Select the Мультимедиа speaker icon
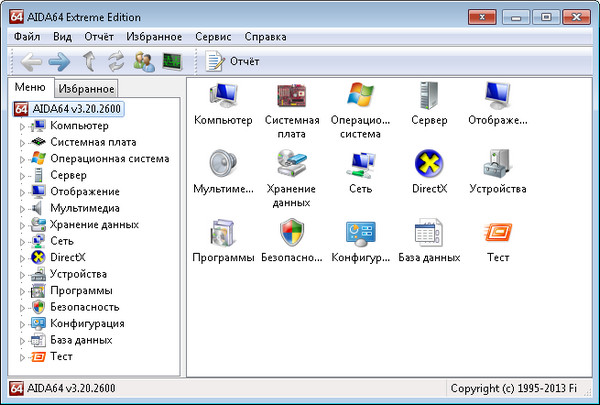600x405 pixels. click(x=222, y=164)
